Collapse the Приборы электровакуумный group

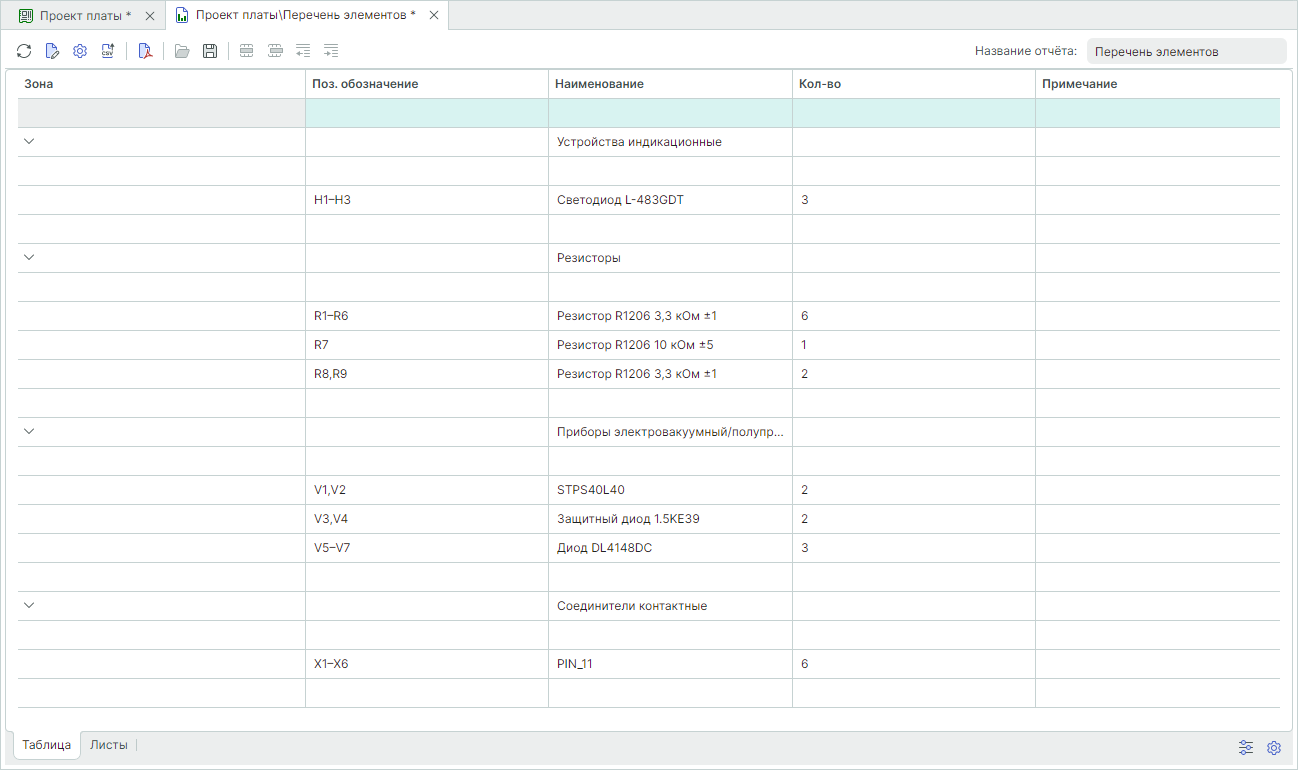pos(29,432)
